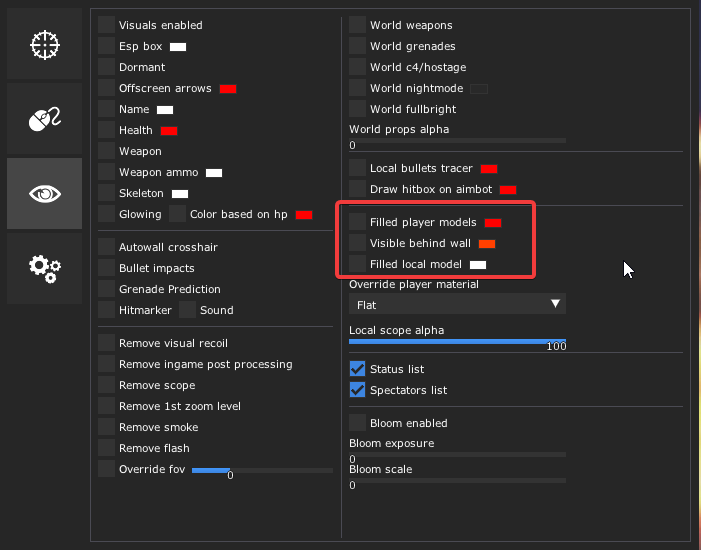Viewport: 701px width, 550px height.
Task: Uncheck the Spectators list checkbox
Action: pyautogui.click(x=358, y=390)
